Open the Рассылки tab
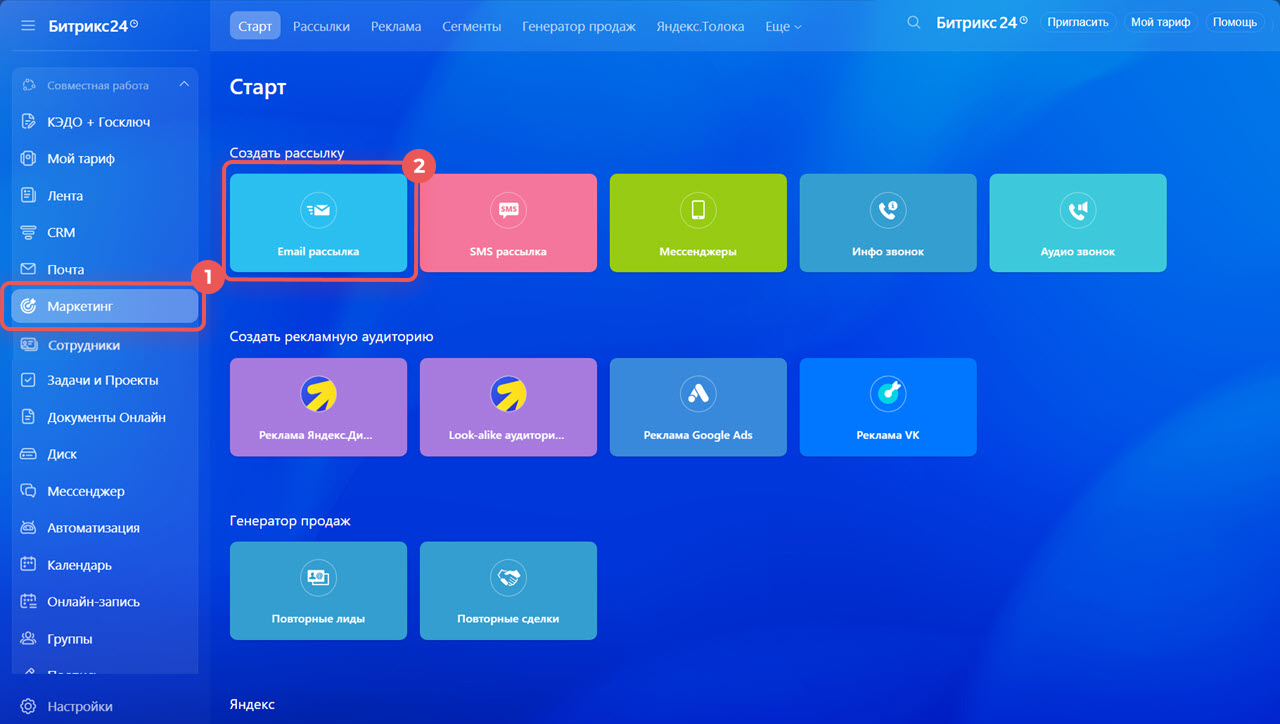 pos(321,27)
